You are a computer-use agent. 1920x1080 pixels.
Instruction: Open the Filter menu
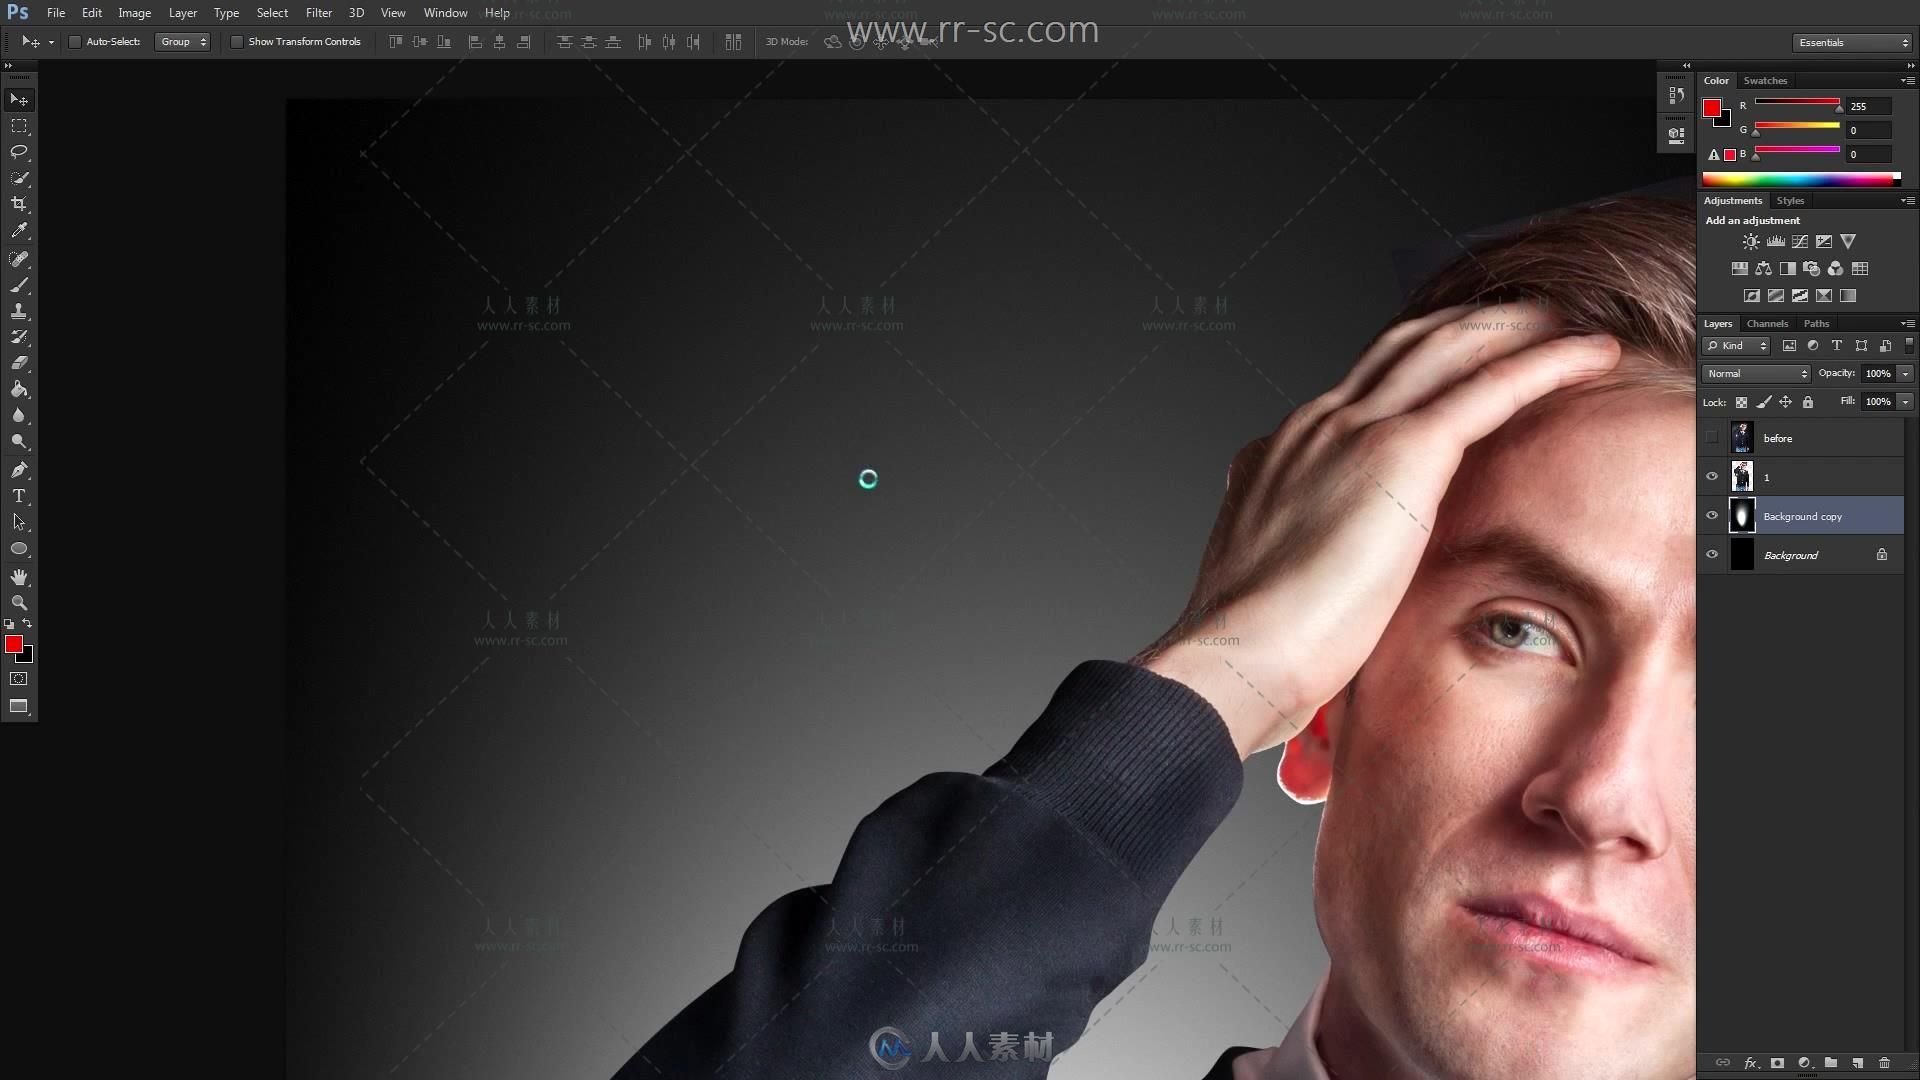[318, 13]
